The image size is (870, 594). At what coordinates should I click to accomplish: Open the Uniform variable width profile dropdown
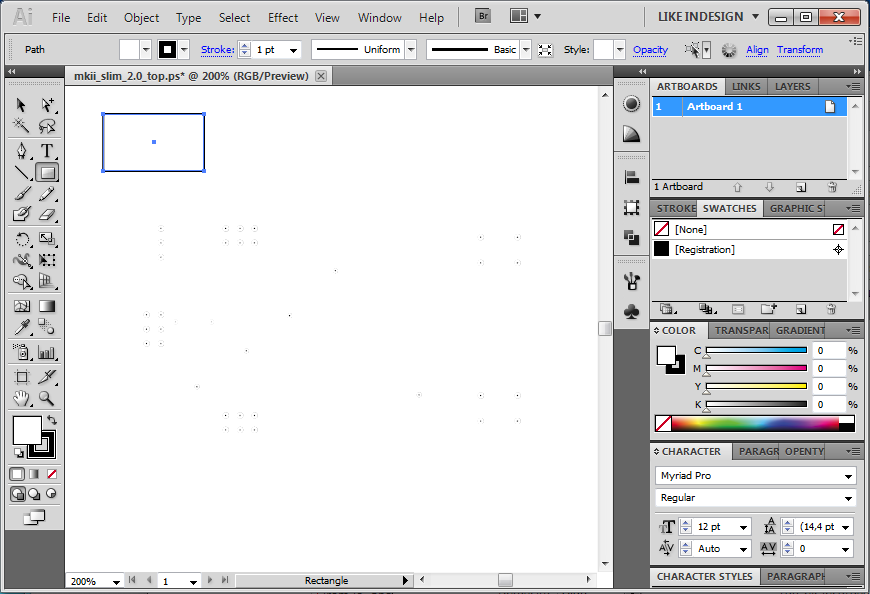pyautogui.click(x=411, y=50)
